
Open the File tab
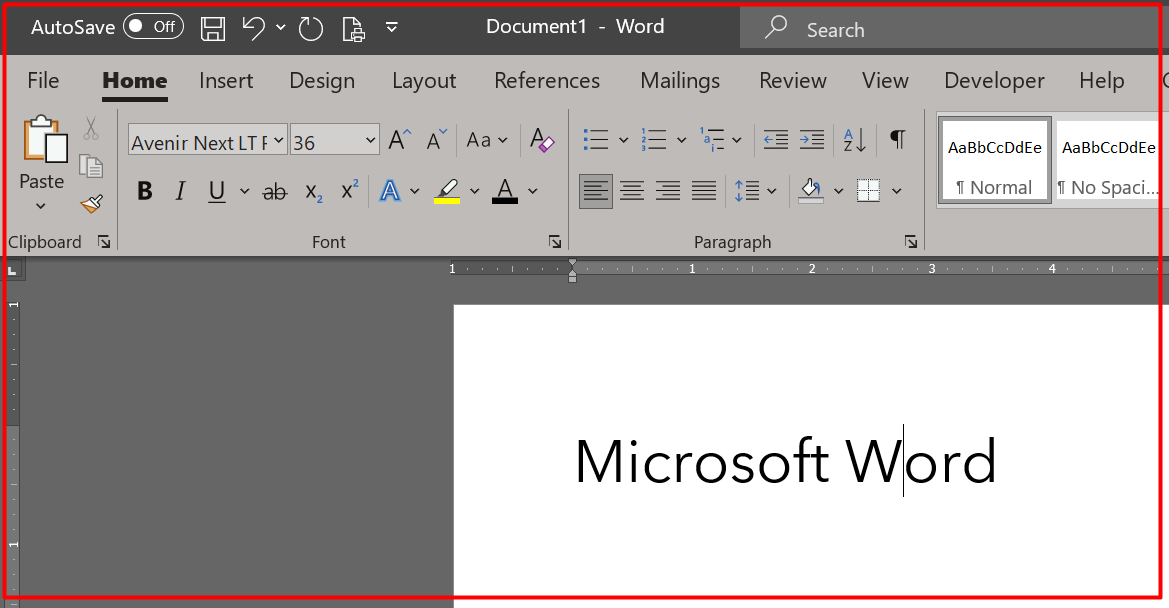[x=43, y=80]
